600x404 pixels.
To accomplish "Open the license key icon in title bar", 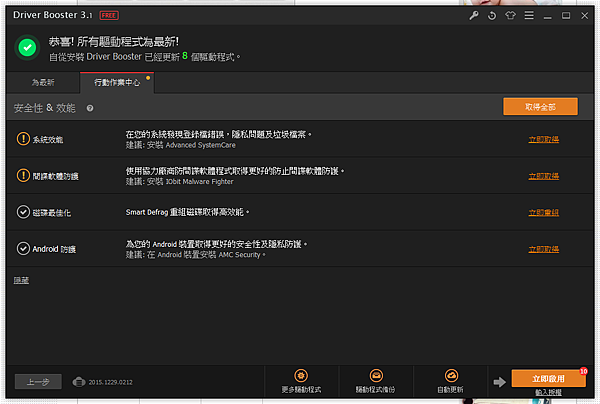I will [474, 15].
